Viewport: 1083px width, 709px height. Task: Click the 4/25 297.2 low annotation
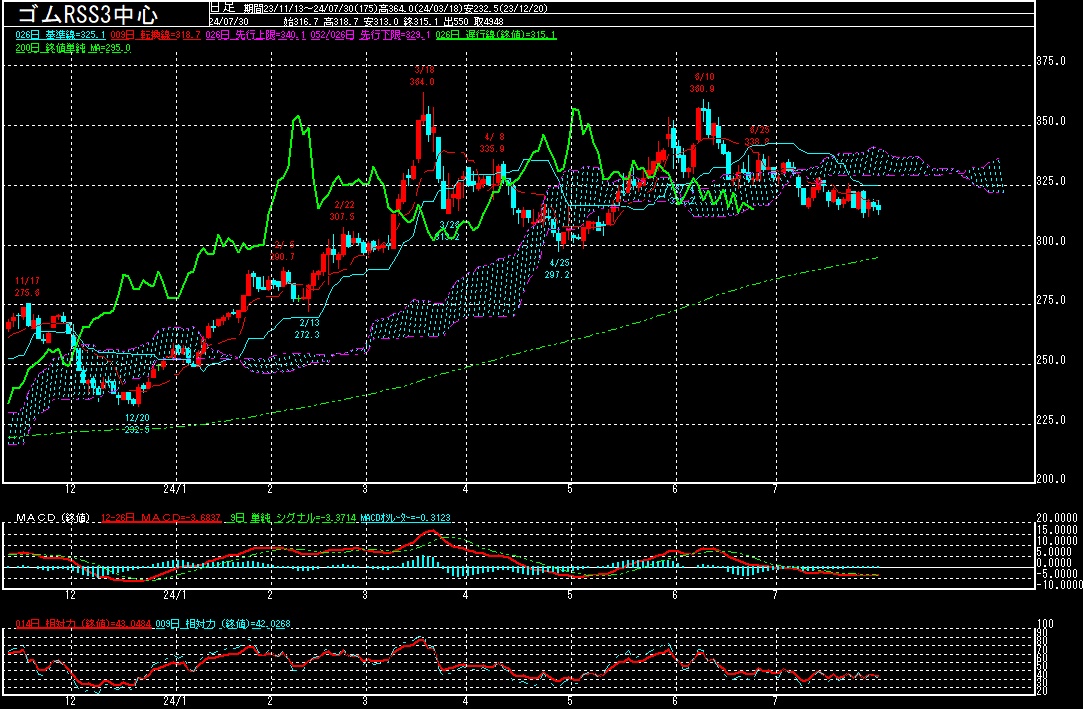pyautogui.click(x=558, y=269)
